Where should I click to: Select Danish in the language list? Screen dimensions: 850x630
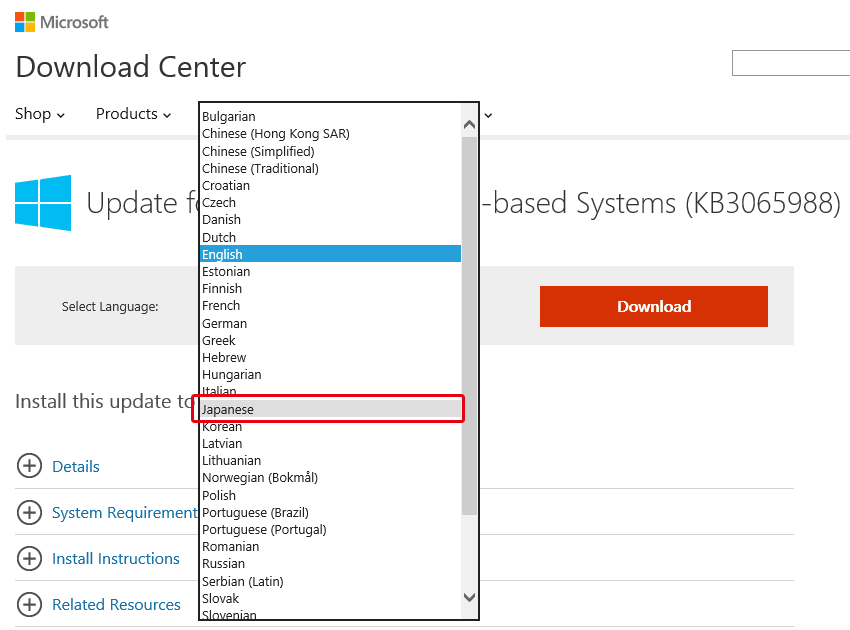point(331,220)
